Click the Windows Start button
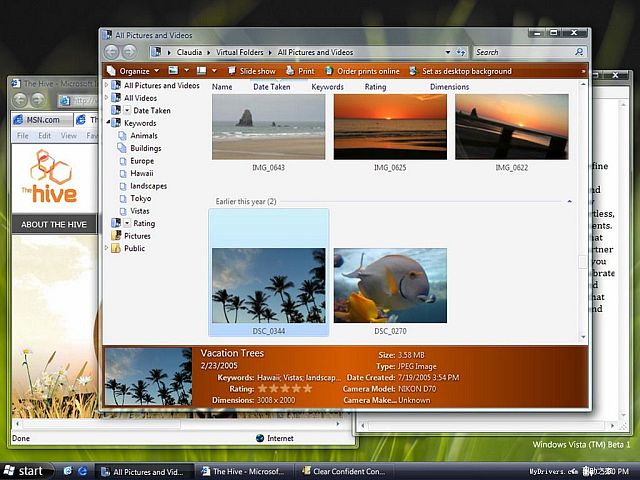Viewport: 640px width, 480px height. (23, 471)
